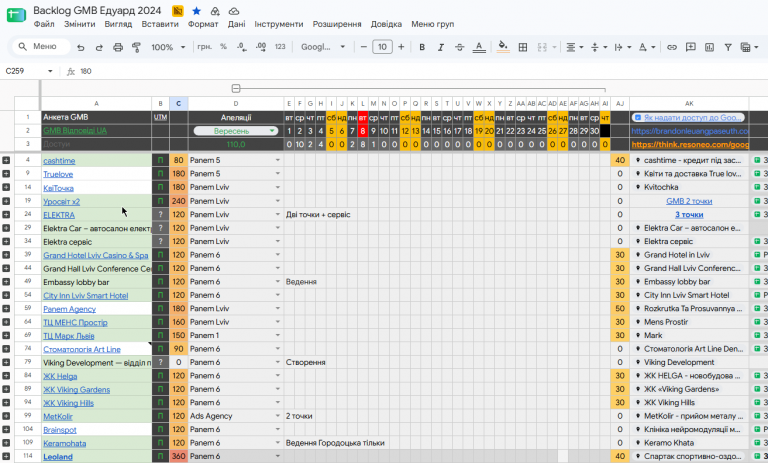This screenshot has width=768, height=463.
Task: Open fill color picker
Action: 503,47
